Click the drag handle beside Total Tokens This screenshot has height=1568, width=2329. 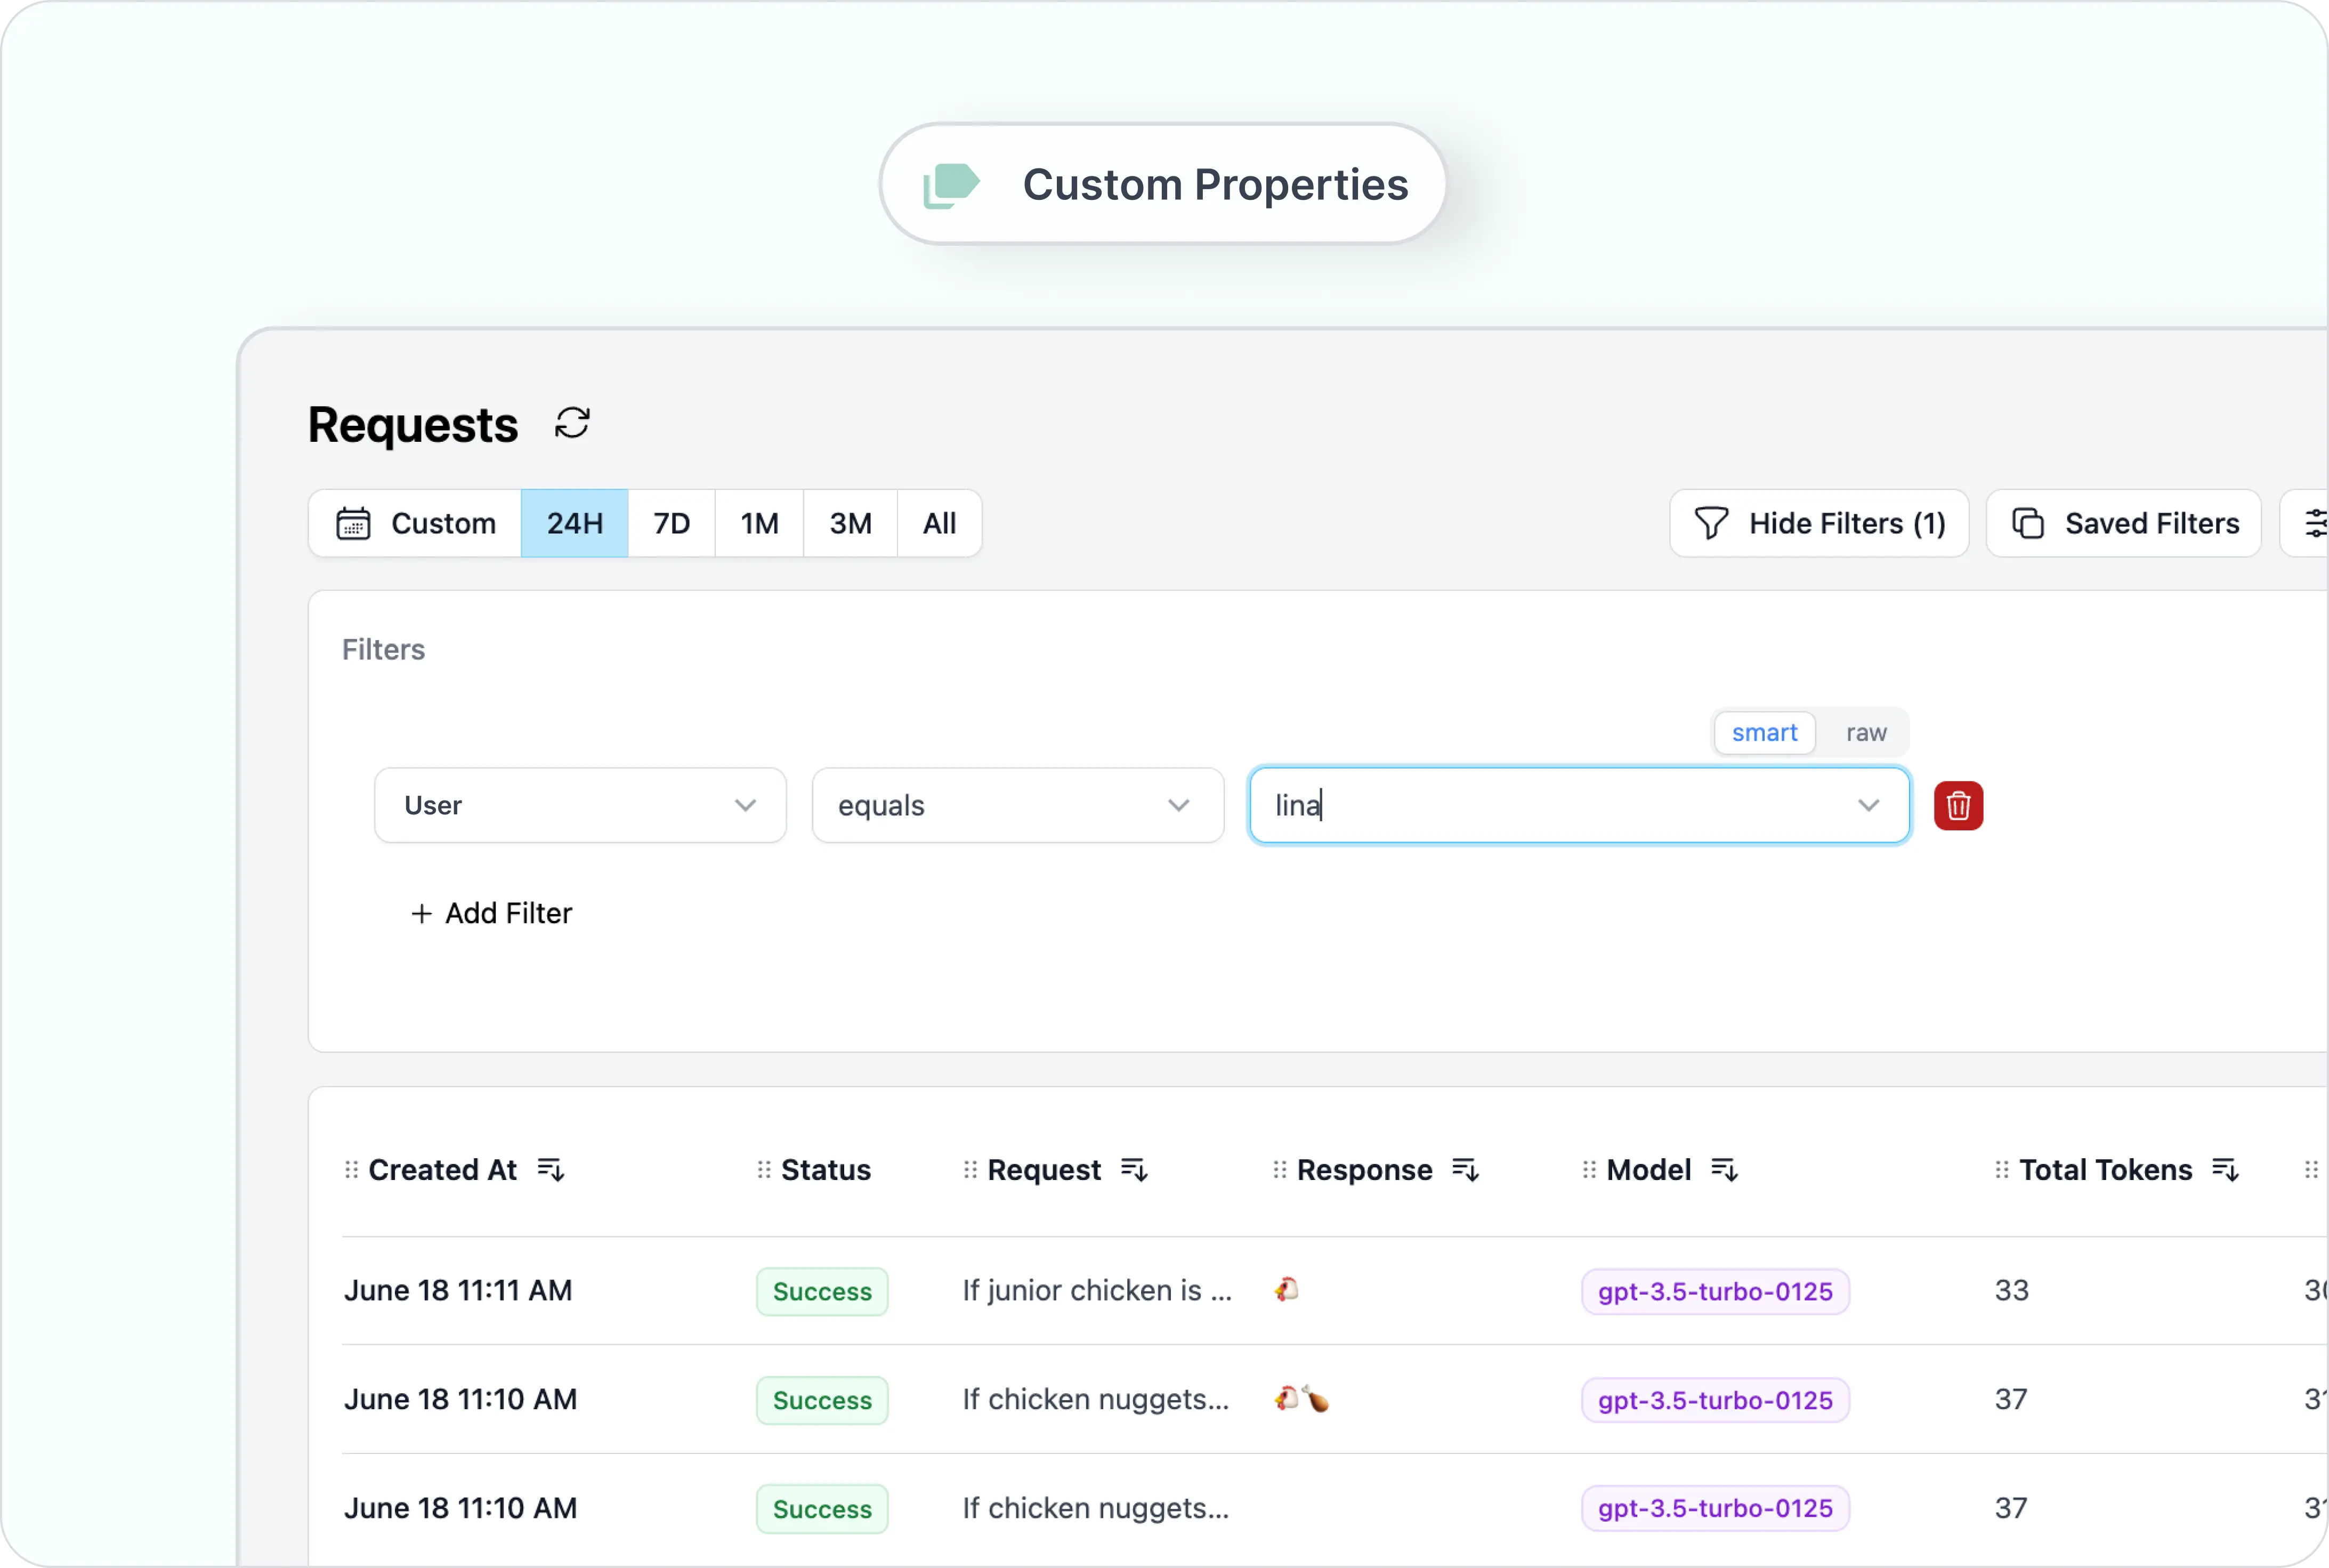2002,1169
